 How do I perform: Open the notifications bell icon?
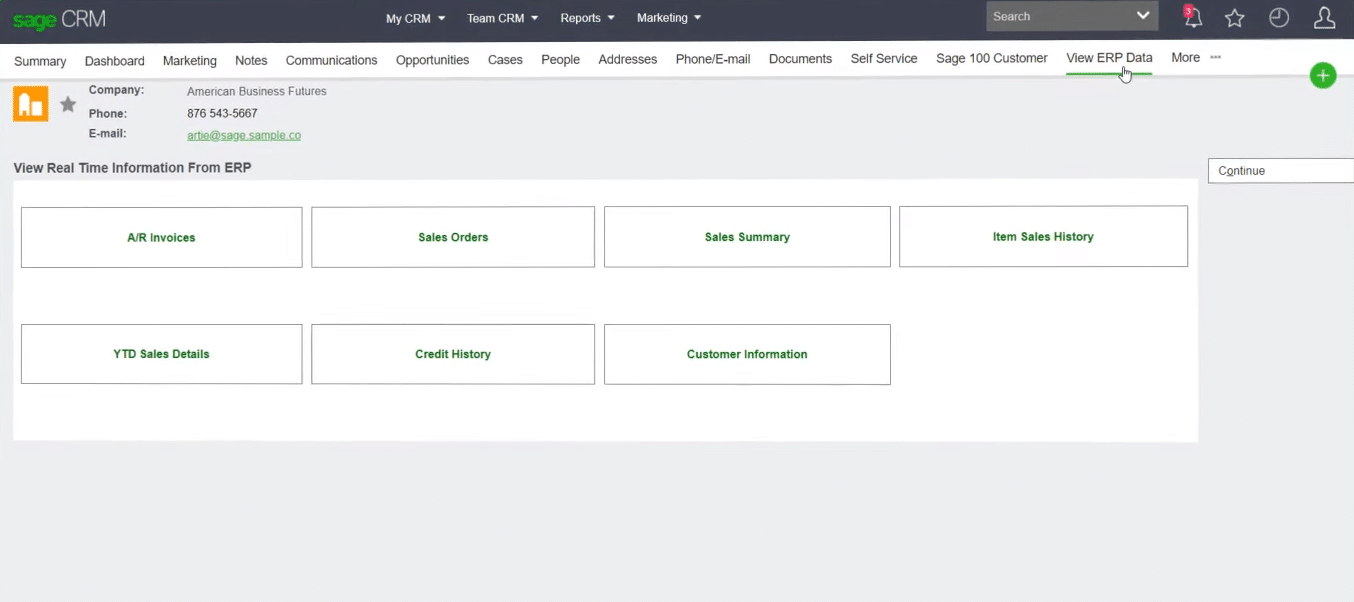1192,17
